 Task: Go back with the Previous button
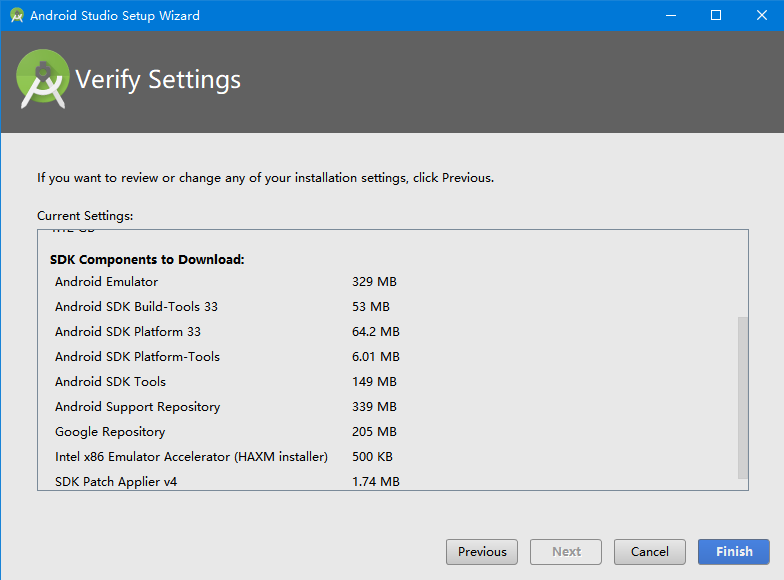click(x=482, y=552)
